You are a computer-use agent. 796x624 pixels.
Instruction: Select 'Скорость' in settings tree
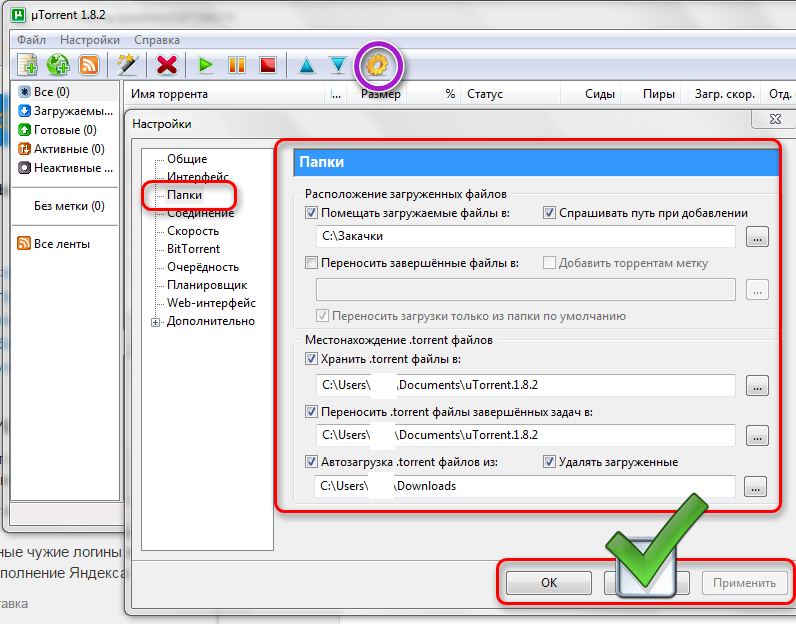193,231
